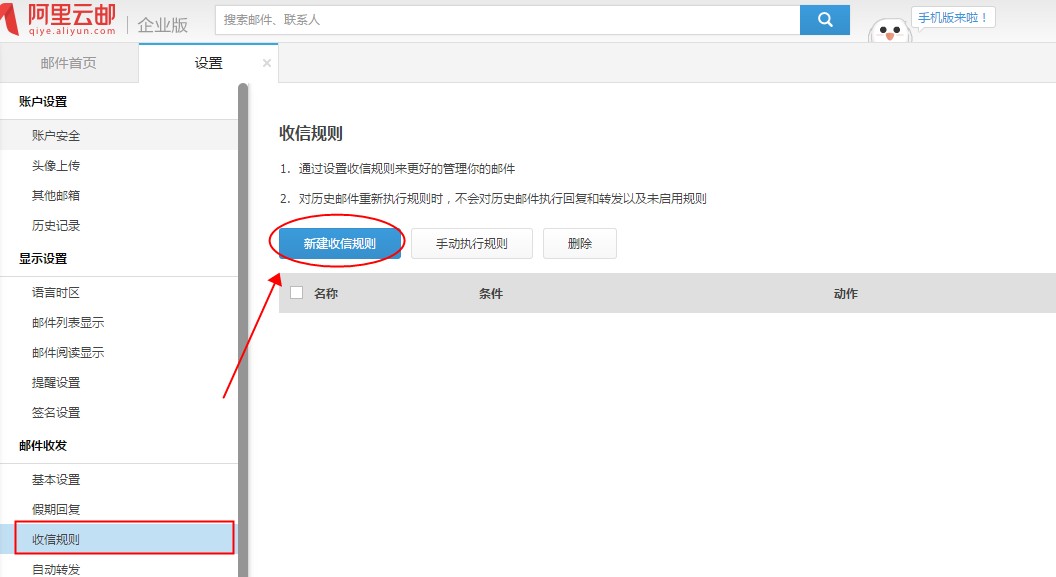Click the blue search magnifier icon

coord(825,20)
